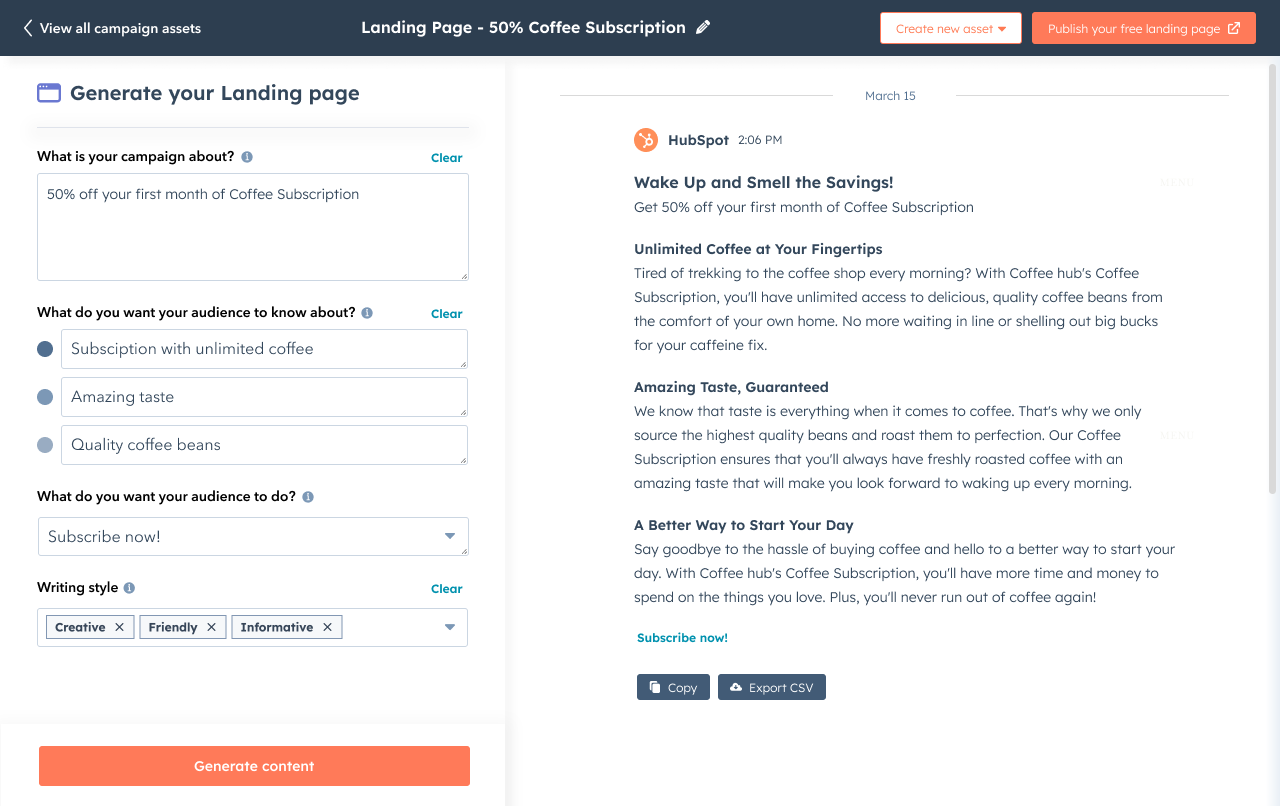
Task: Go back to View all campaign assets
Action: click(112, 28)
